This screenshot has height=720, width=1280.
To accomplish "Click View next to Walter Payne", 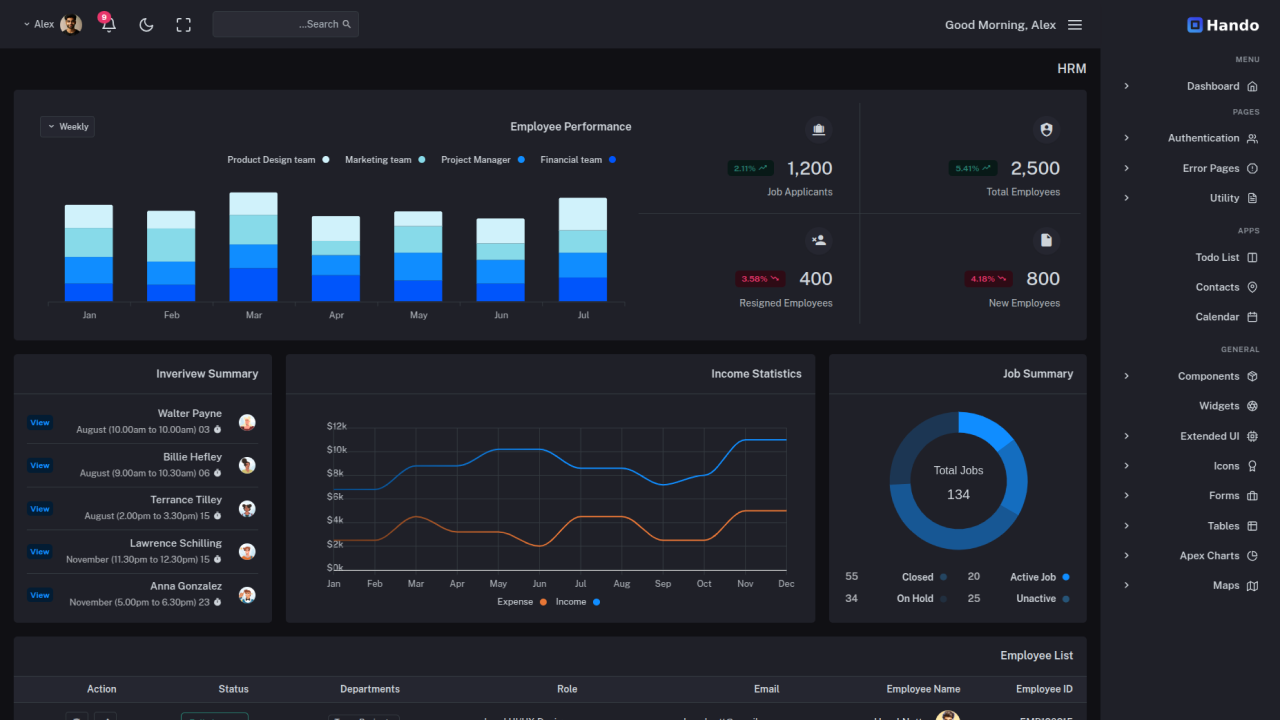I will point(40,422).
